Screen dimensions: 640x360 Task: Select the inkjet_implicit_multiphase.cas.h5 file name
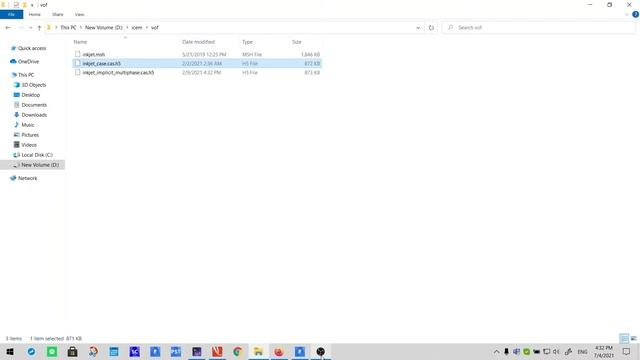118,72
